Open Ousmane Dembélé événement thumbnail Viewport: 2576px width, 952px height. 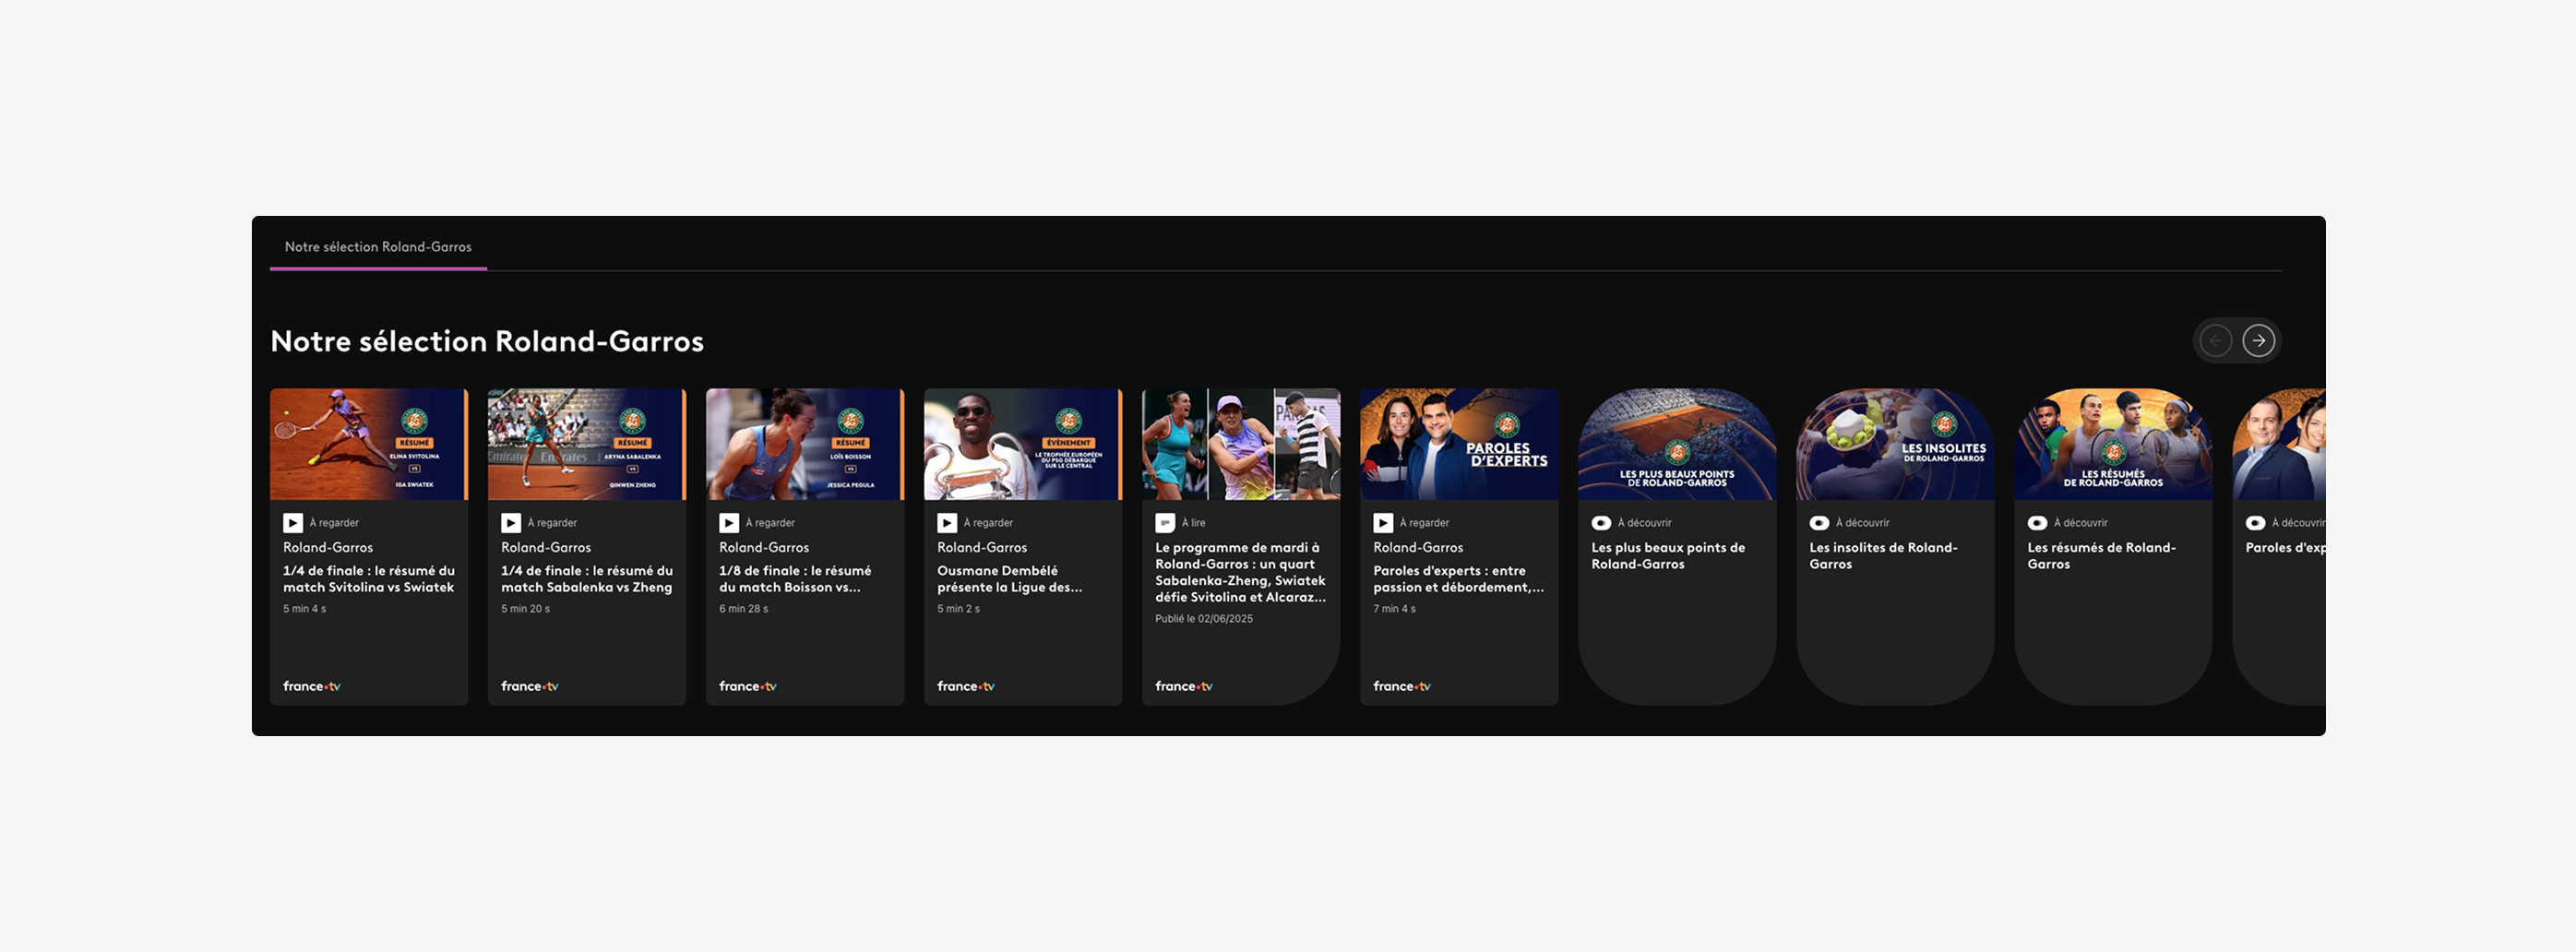tap(1023, 444)
